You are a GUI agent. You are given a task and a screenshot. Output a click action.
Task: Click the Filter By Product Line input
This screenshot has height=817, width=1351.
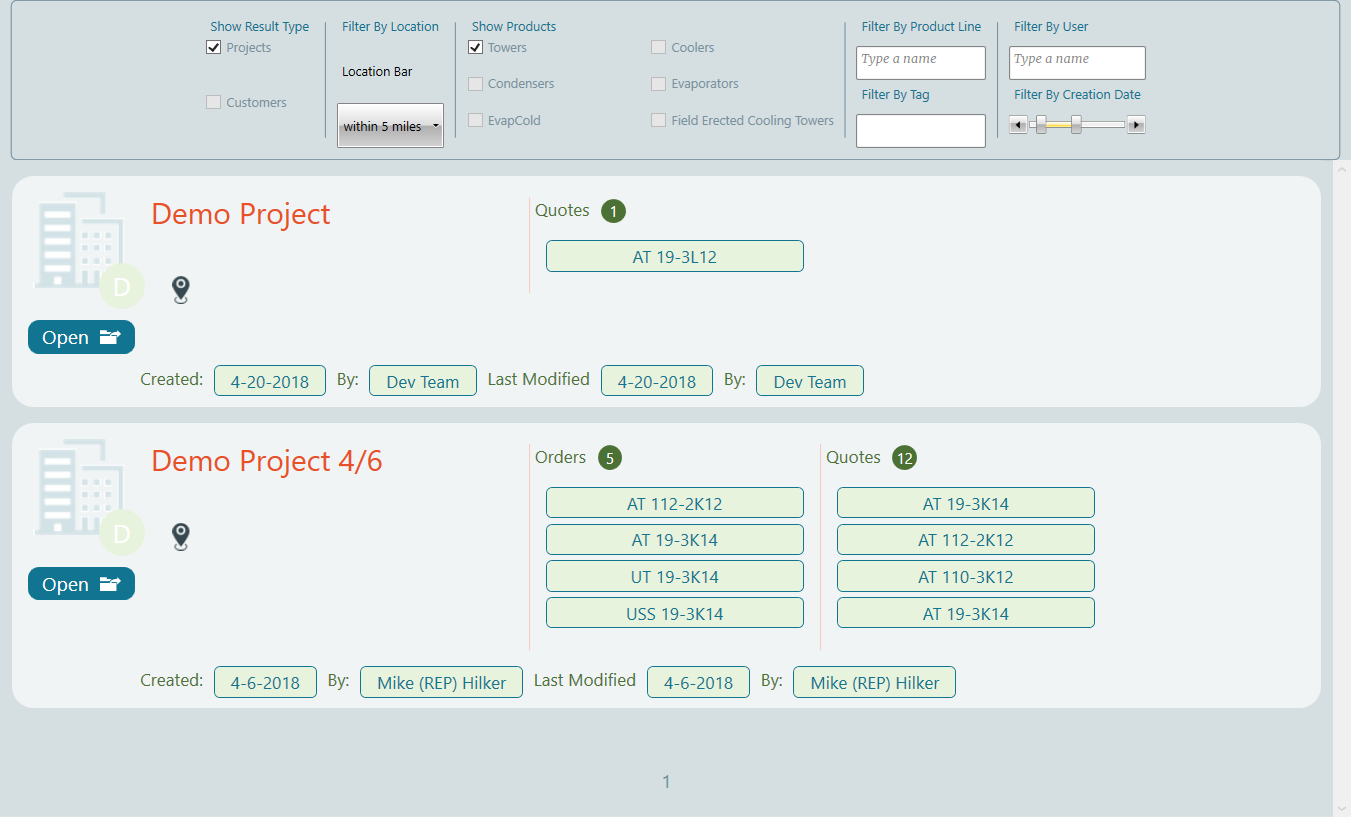[920, 63]
